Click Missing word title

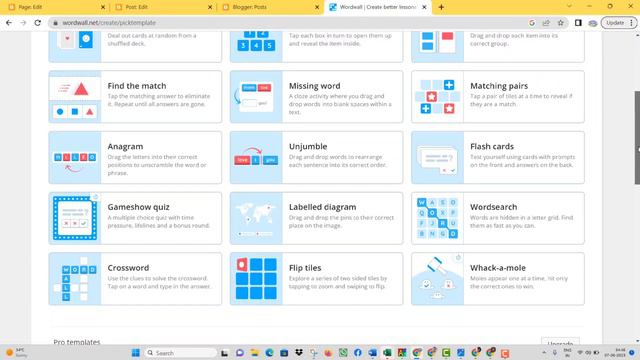pos(314,86)
